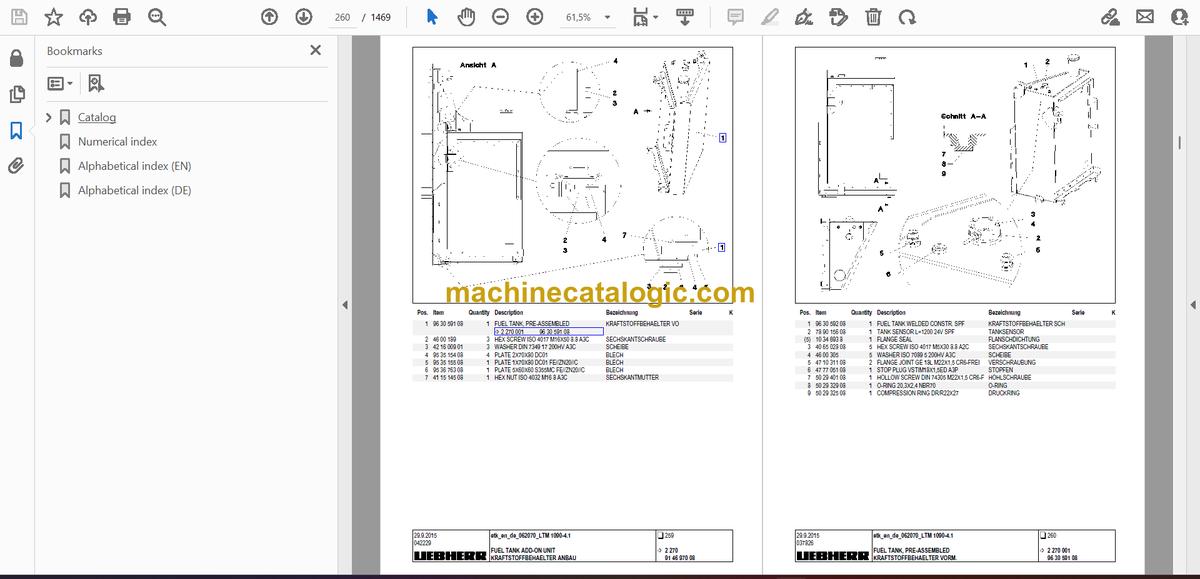Go to next page arrow
Viewport: 1200px width, 579px height.
click(303, 17)
